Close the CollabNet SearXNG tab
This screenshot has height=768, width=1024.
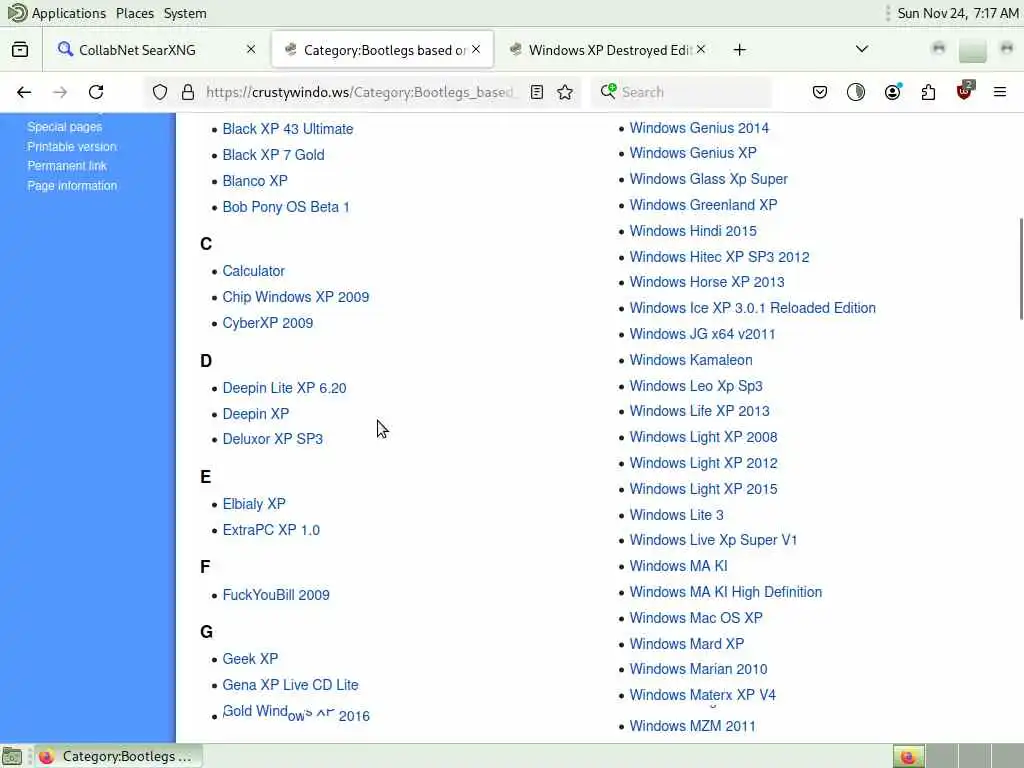[251, 49]
